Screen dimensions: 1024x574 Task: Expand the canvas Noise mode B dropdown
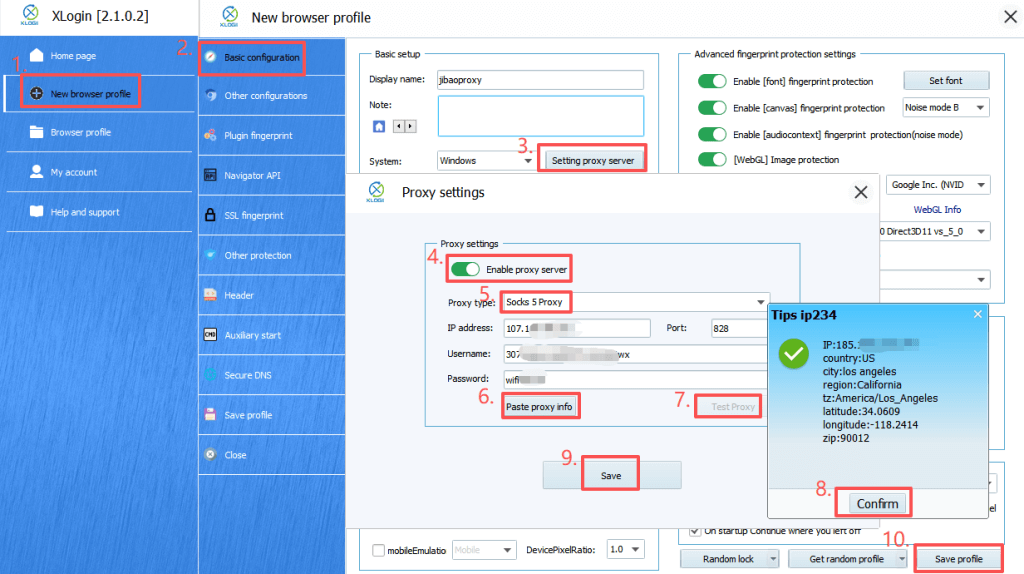945,108
